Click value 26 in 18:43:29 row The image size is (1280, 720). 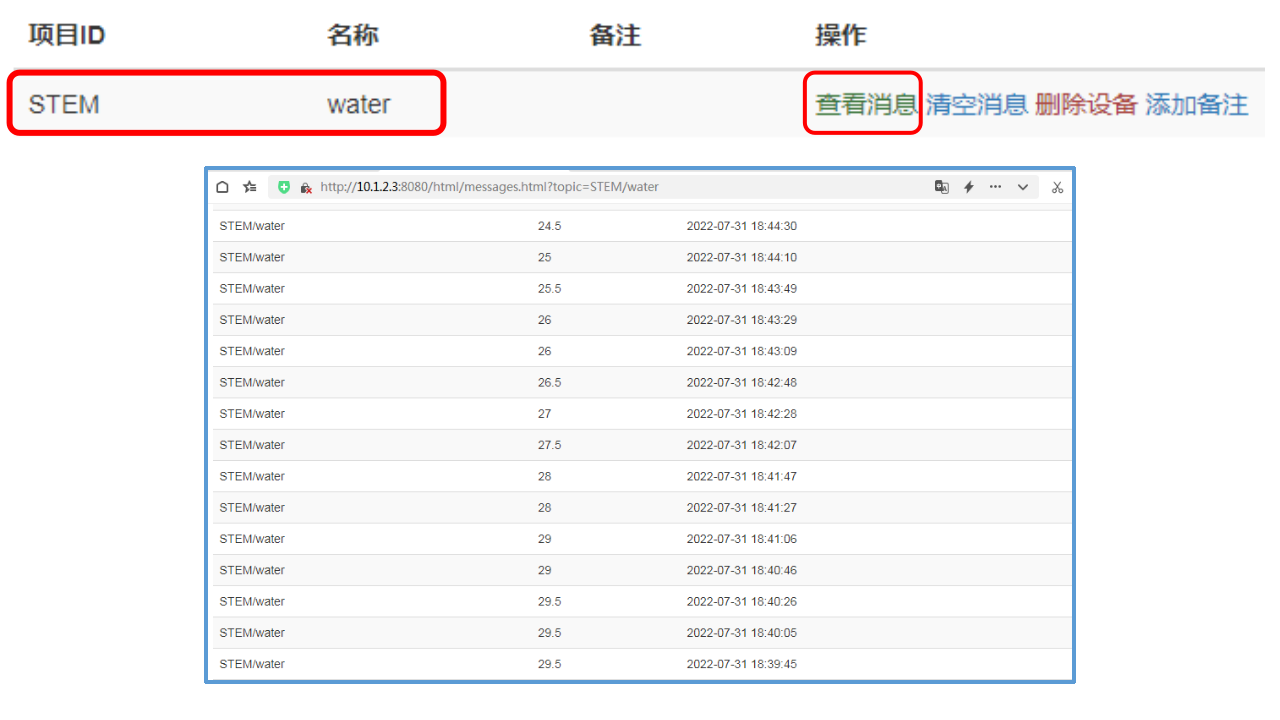click(544, 320)
